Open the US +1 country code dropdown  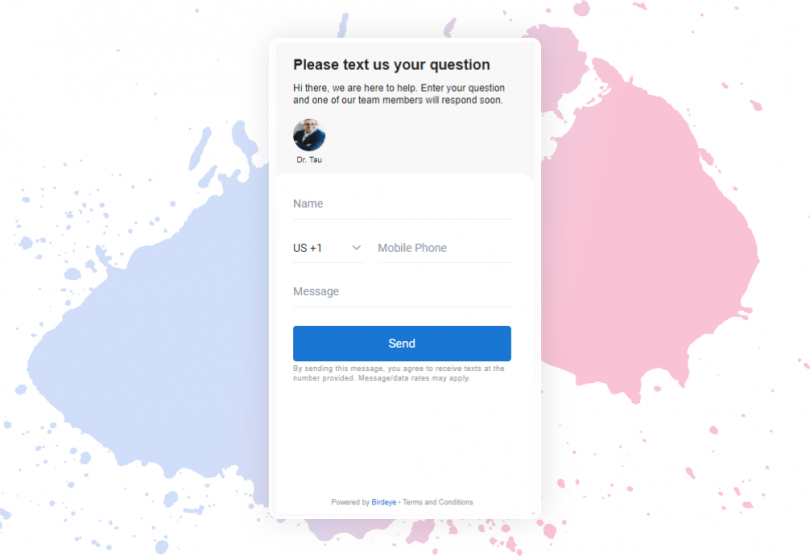[x=328, y=248]
